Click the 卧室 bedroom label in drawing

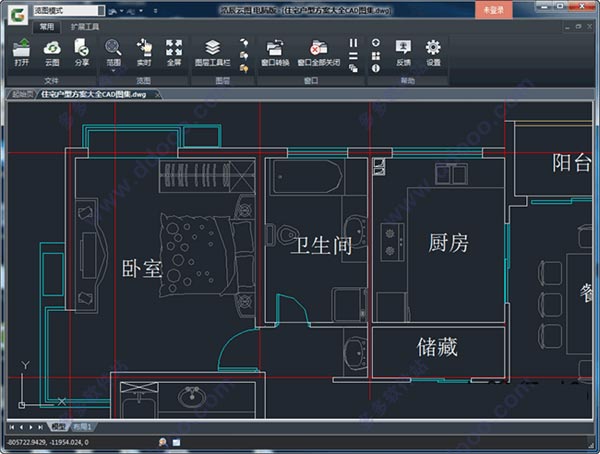pos(142,268)
